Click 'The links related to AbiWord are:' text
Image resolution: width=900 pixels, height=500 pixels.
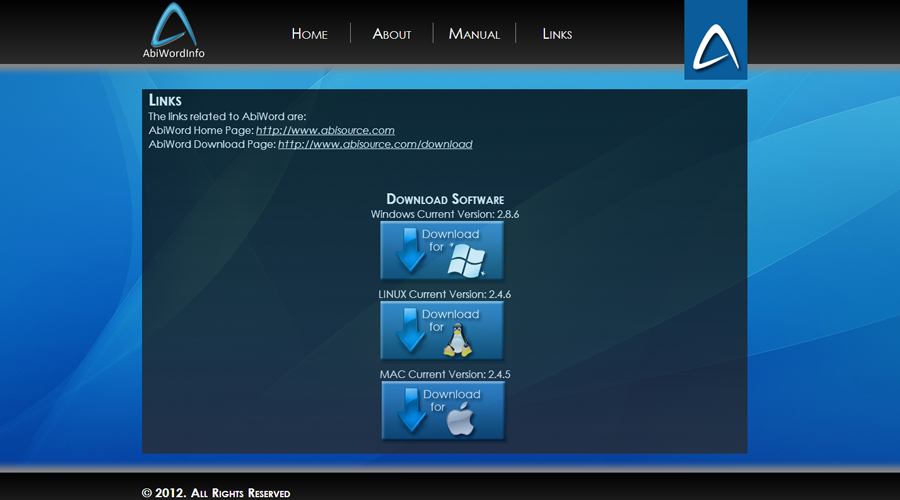tap(227, 117)
